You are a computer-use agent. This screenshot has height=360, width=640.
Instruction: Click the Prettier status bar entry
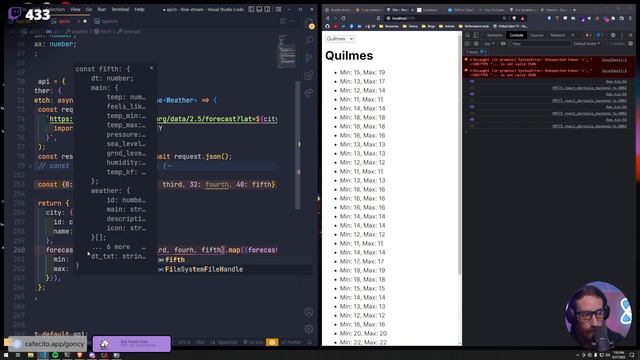[x=292, y=342]
